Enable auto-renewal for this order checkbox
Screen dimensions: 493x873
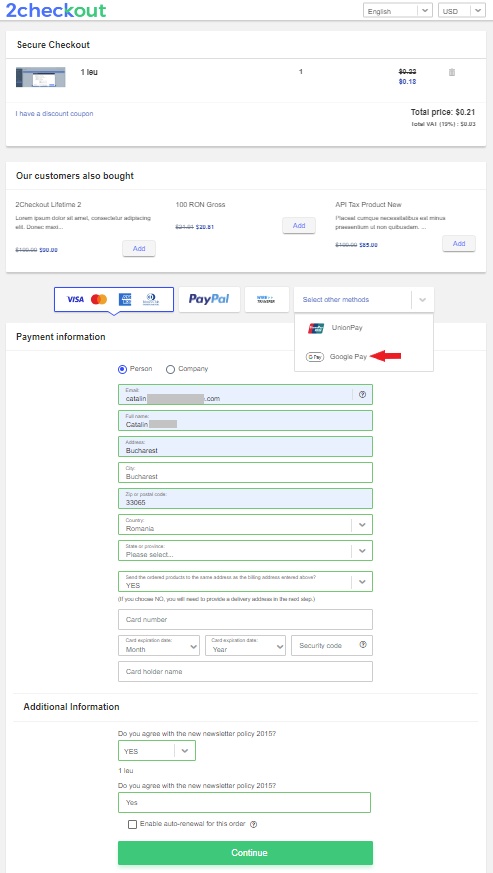(133, 825)
